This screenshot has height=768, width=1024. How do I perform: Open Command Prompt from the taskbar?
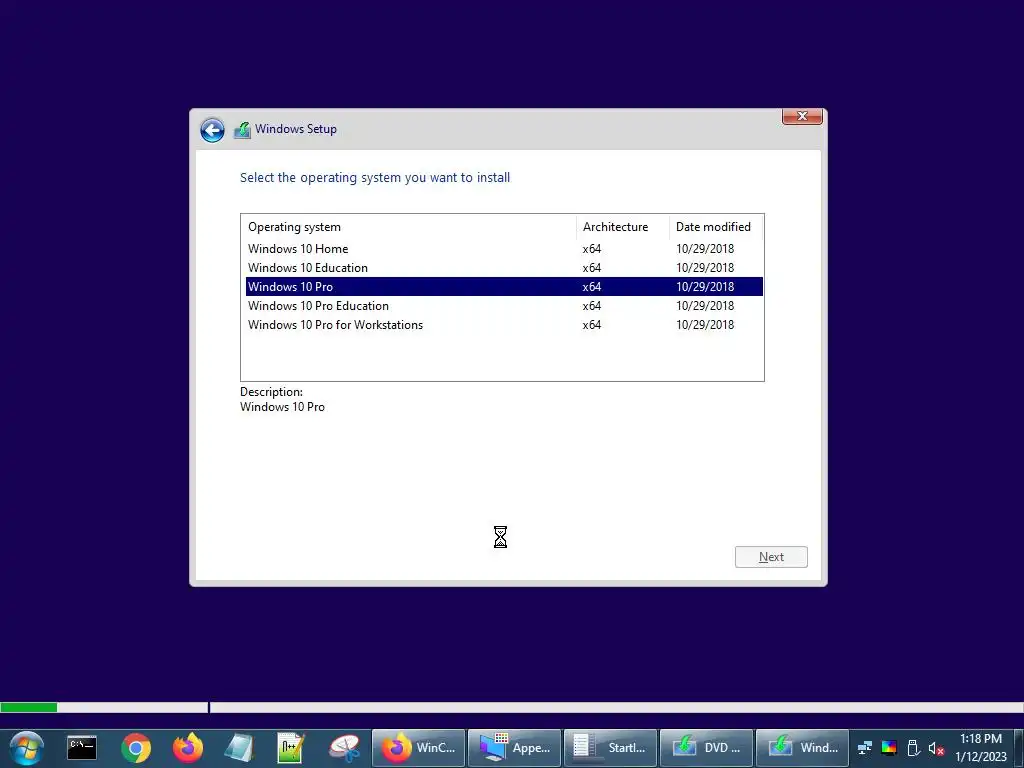click(82, 748)
